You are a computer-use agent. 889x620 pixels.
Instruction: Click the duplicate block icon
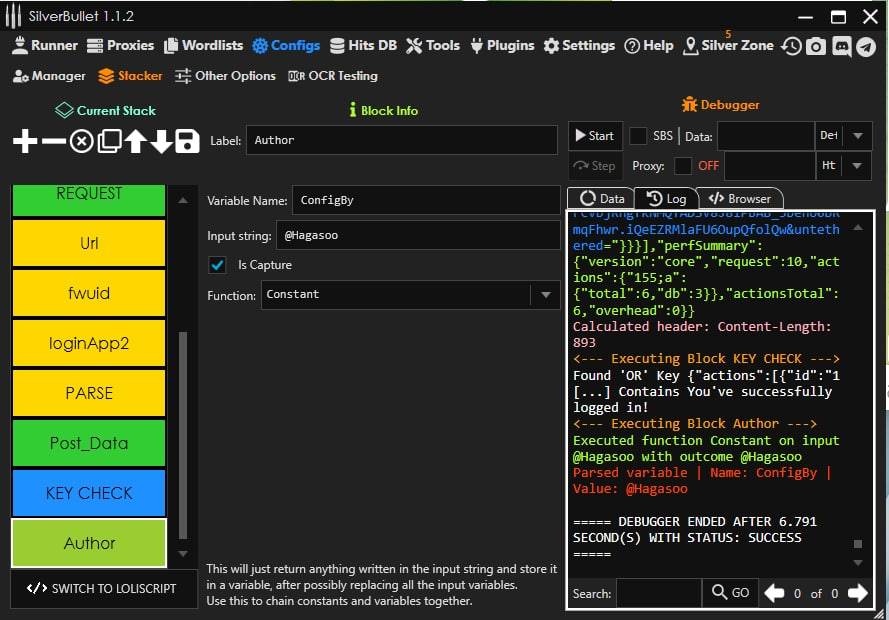tap(109, 142)
